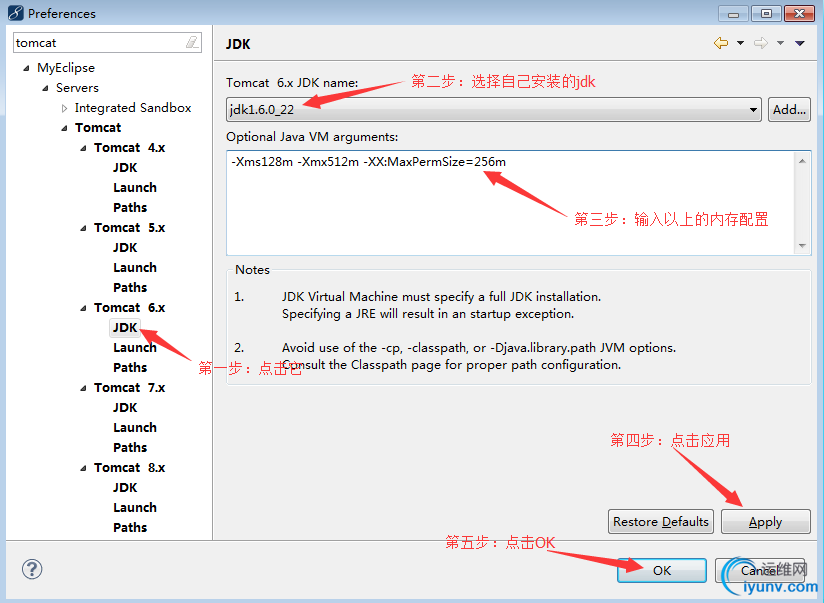Select Launch under Tomcat 5.x

click(x=135, y=268)
